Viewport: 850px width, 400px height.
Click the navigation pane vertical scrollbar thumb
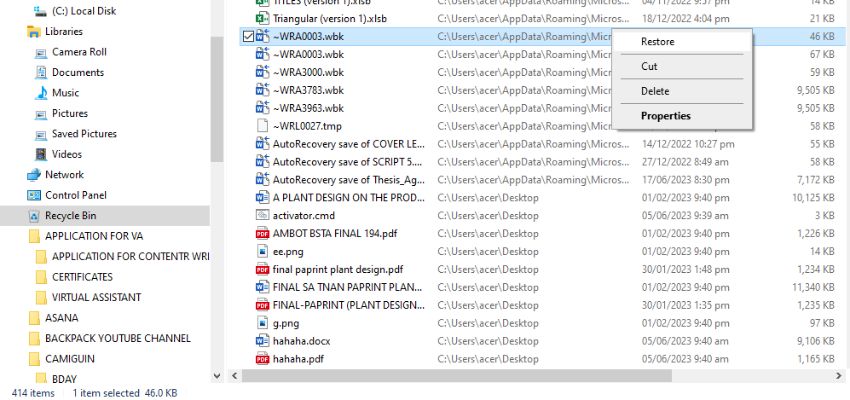pos(217,99)
